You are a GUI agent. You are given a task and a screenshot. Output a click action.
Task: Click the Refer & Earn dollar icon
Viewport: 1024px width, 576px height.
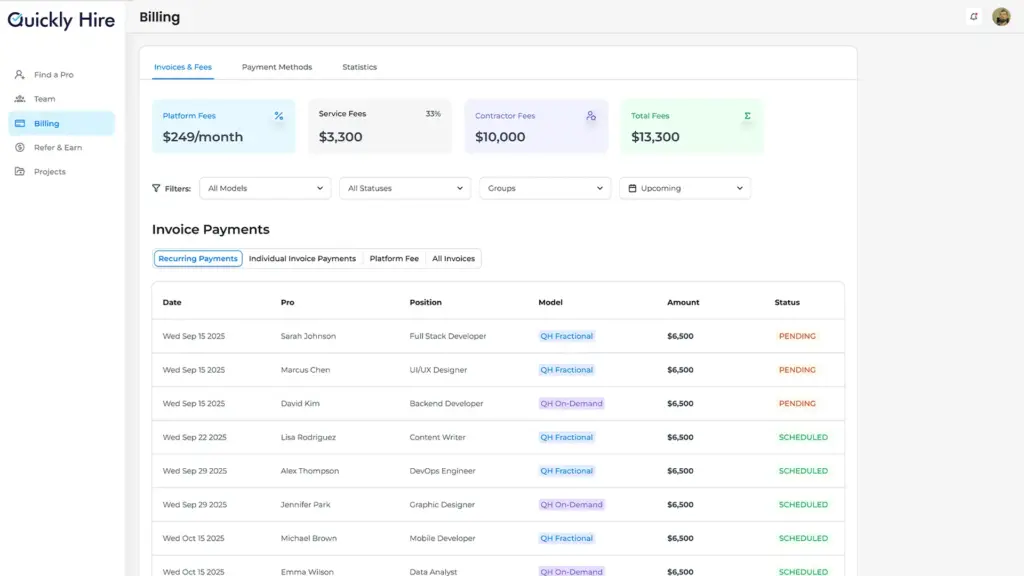(x=20, y=148)
